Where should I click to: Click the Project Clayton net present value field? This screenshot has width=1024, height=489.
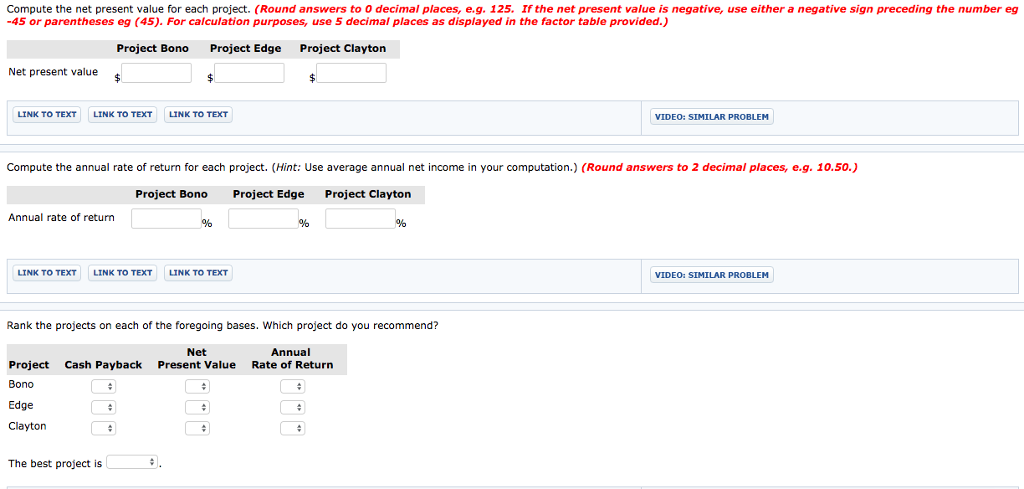351,73
